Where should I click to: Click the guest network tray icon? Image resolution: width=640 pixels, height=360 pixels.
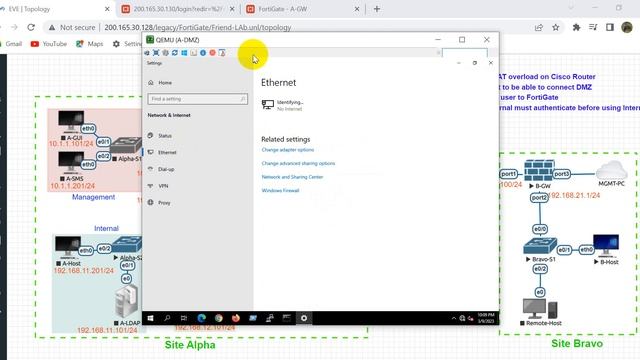point(462,318)
